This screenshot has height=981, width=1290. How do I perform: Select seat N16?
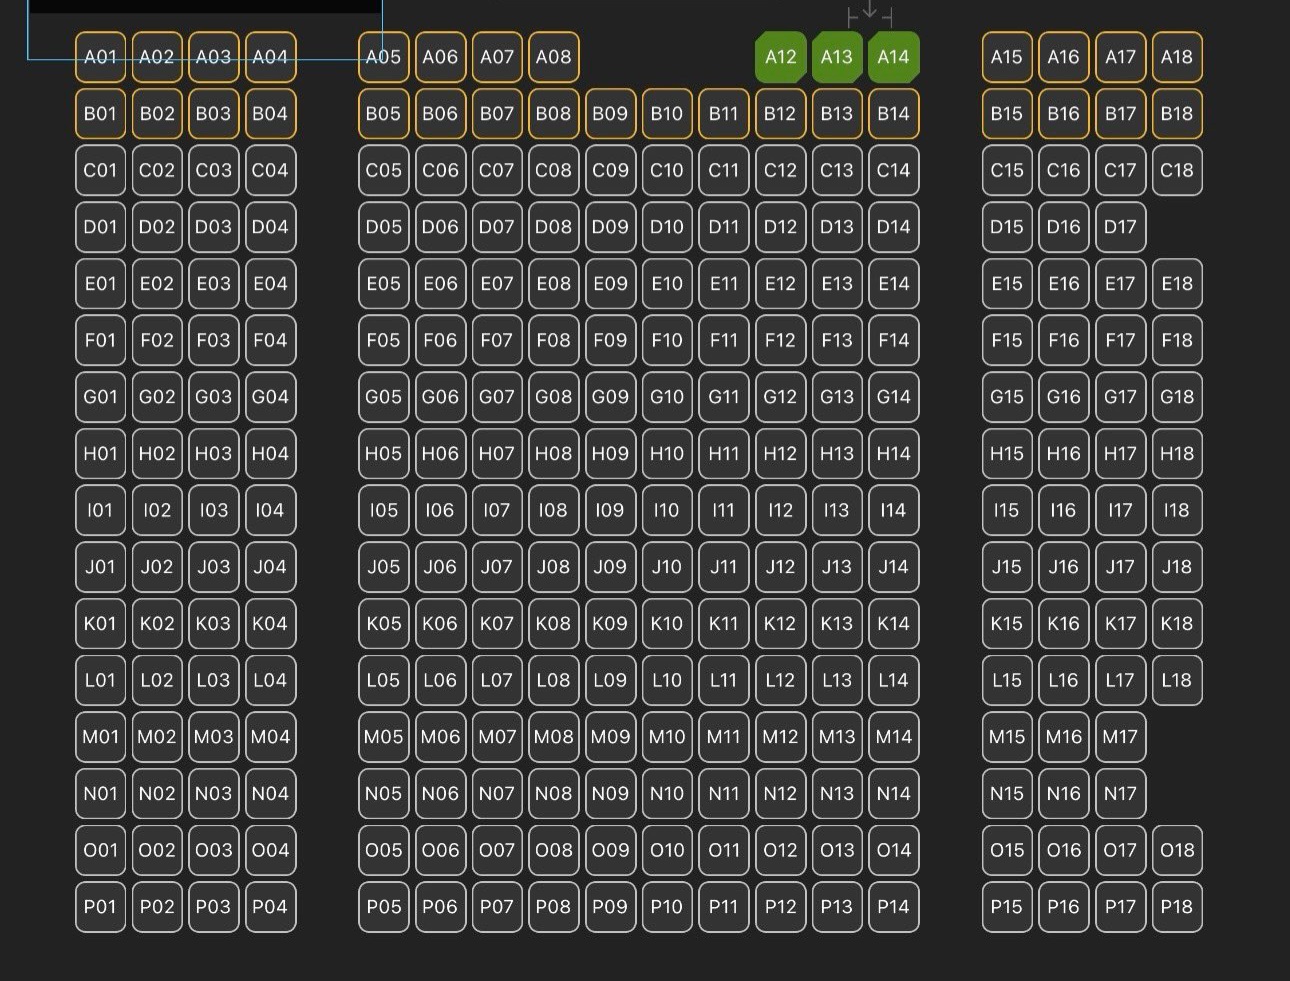point(1063,793)
